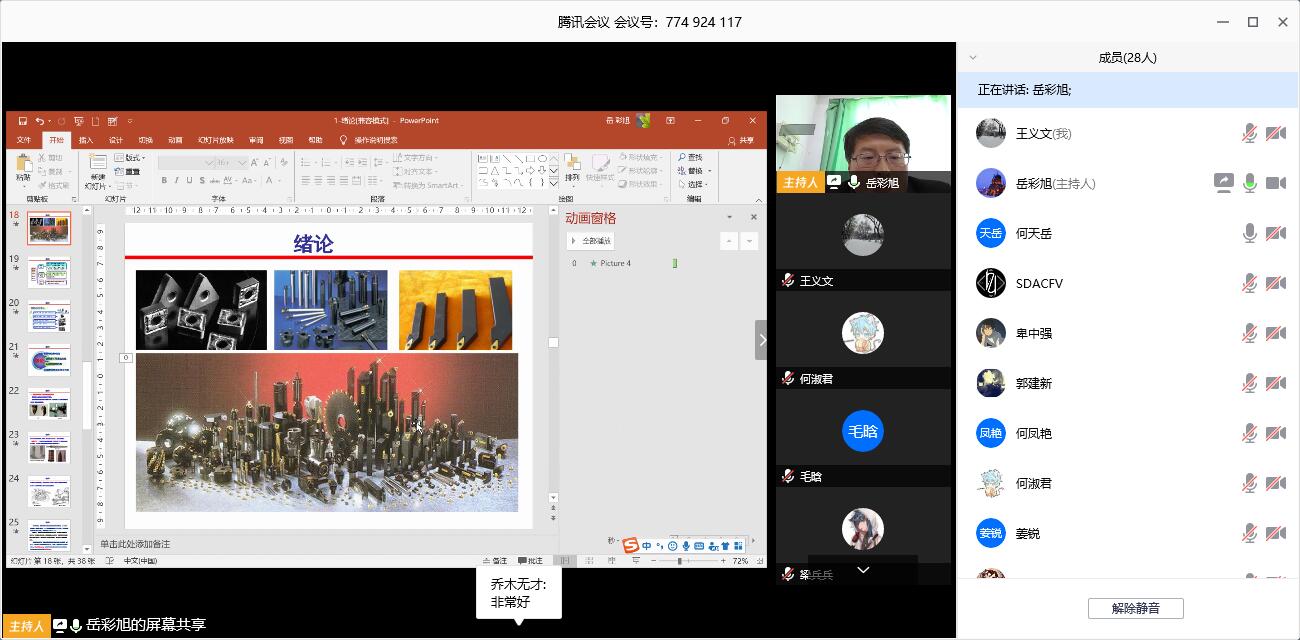This screenshot has height=640, width=1300.
Task: Apply Bold formatting with the B icon
Action: (163, 181)
